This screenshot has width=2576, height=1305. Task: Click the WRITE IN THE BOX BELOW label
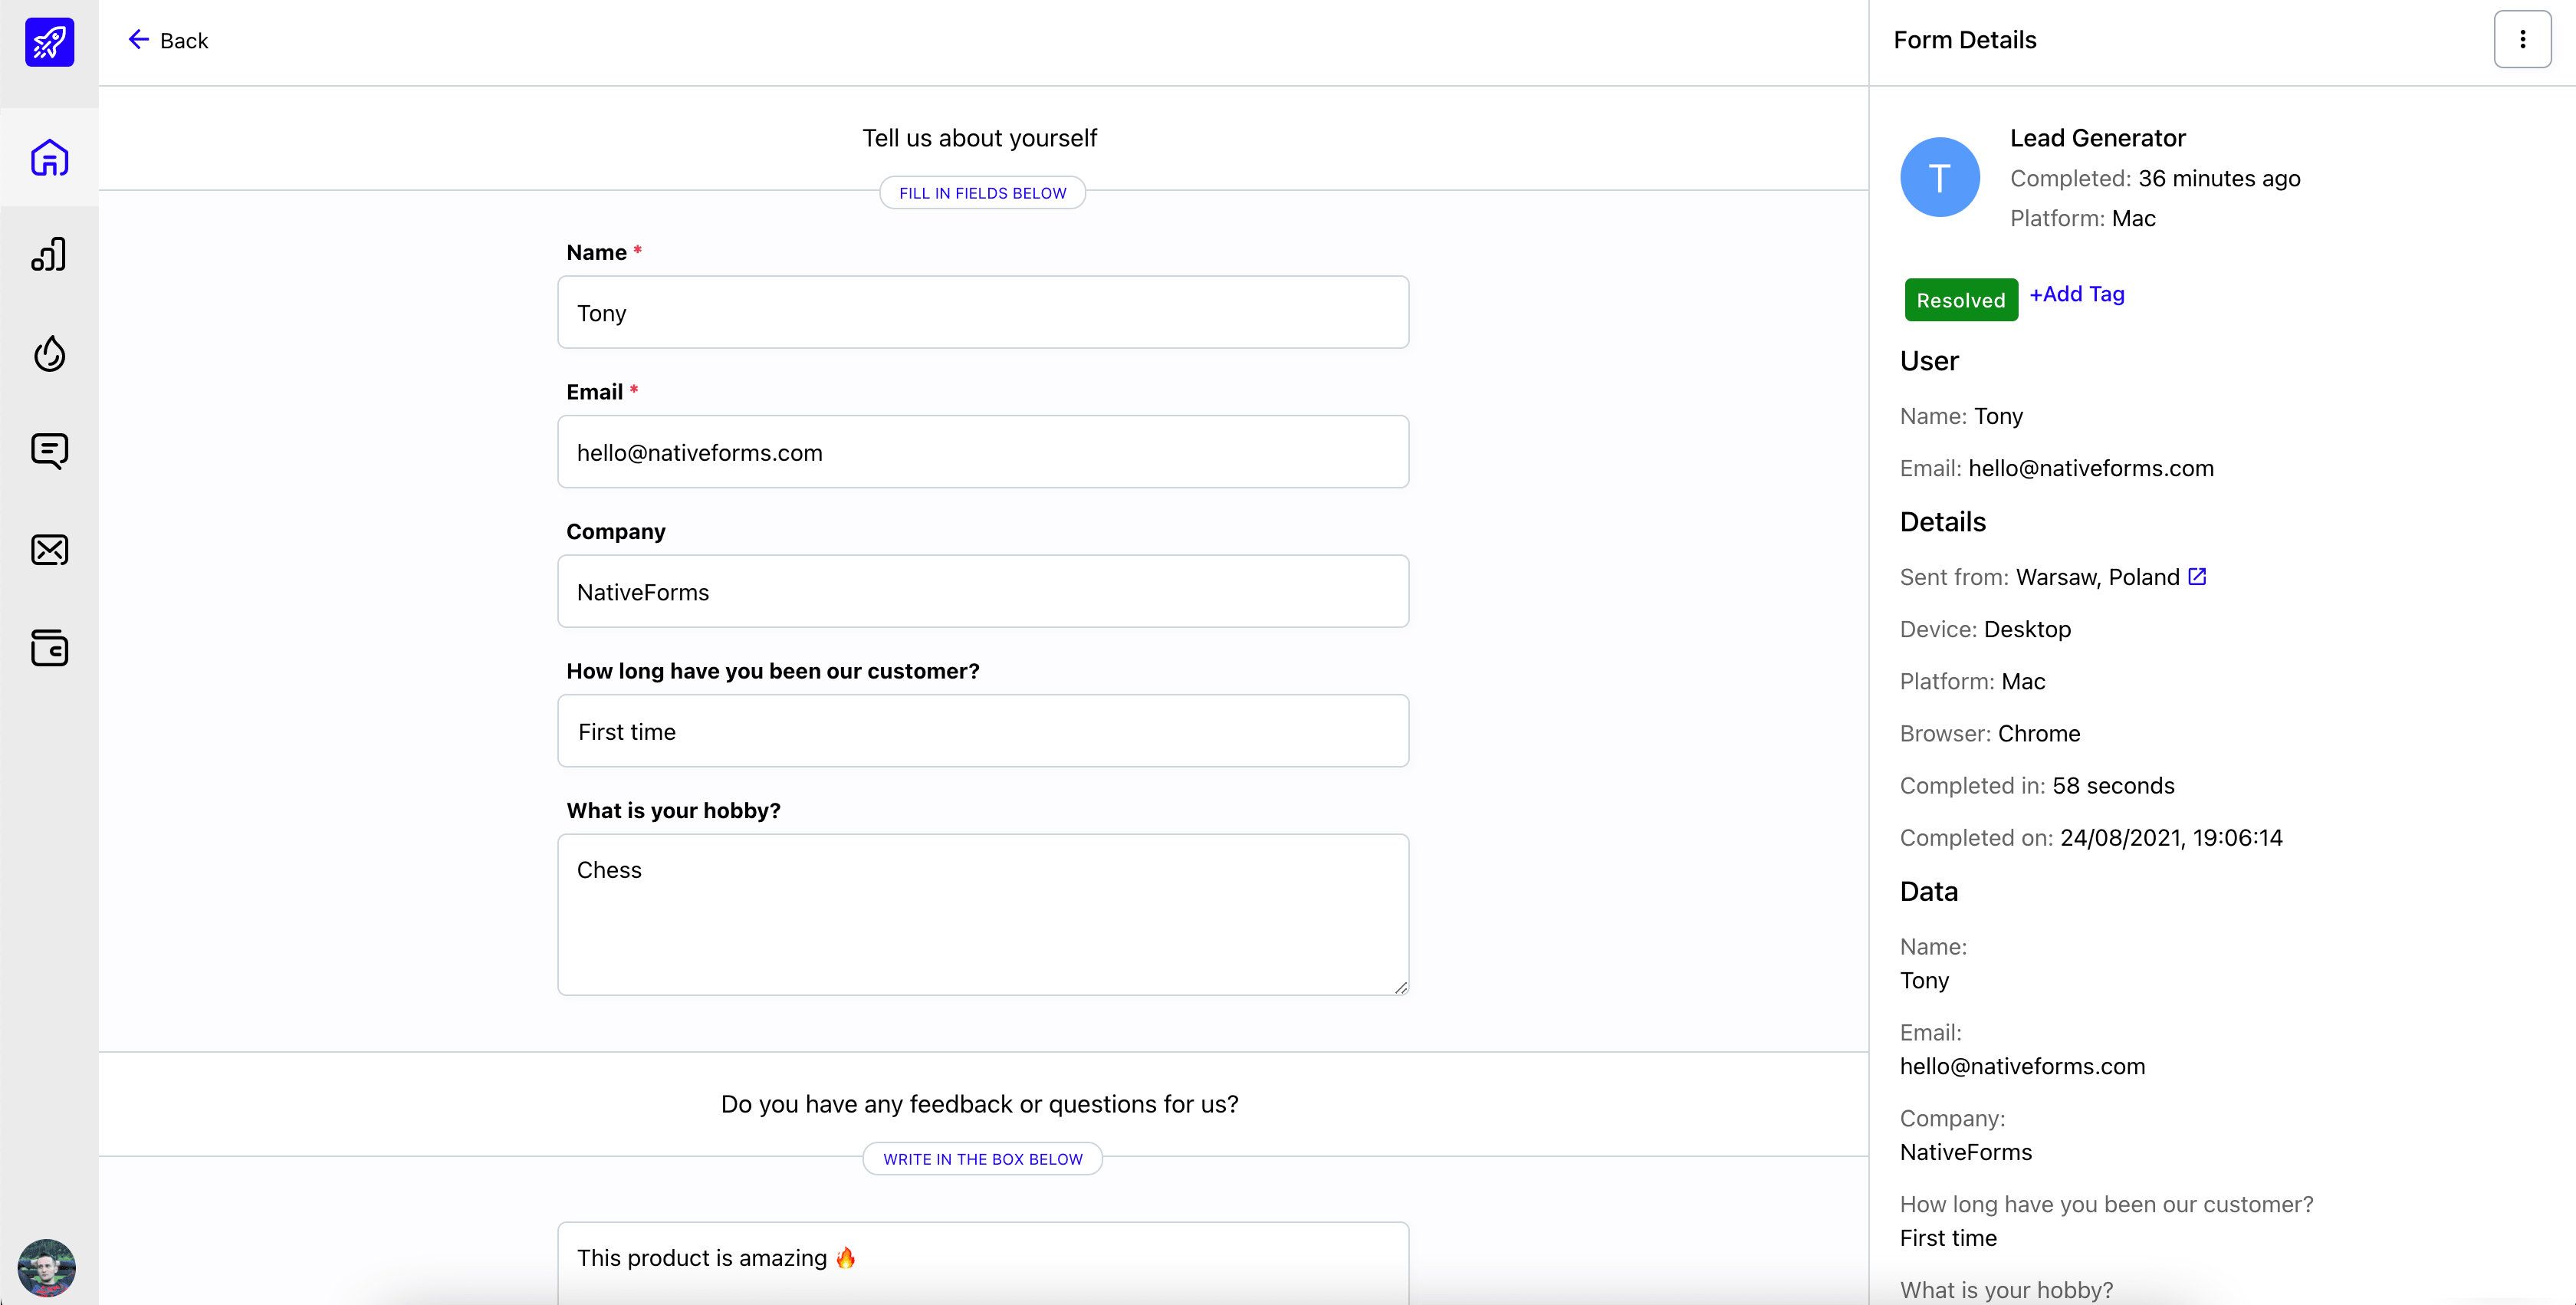pyautogui.click(x=981, y=1158)
